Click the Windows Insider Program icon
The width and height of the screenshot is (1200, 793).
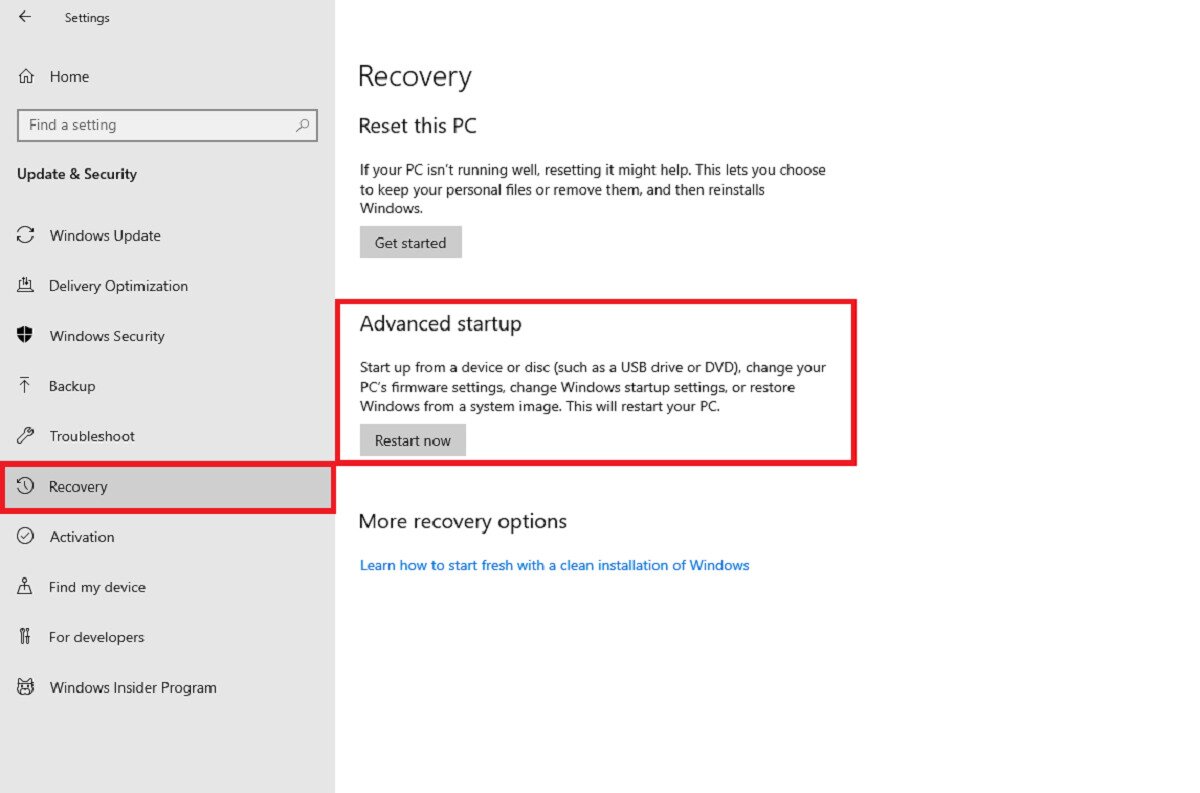[26, 687]
